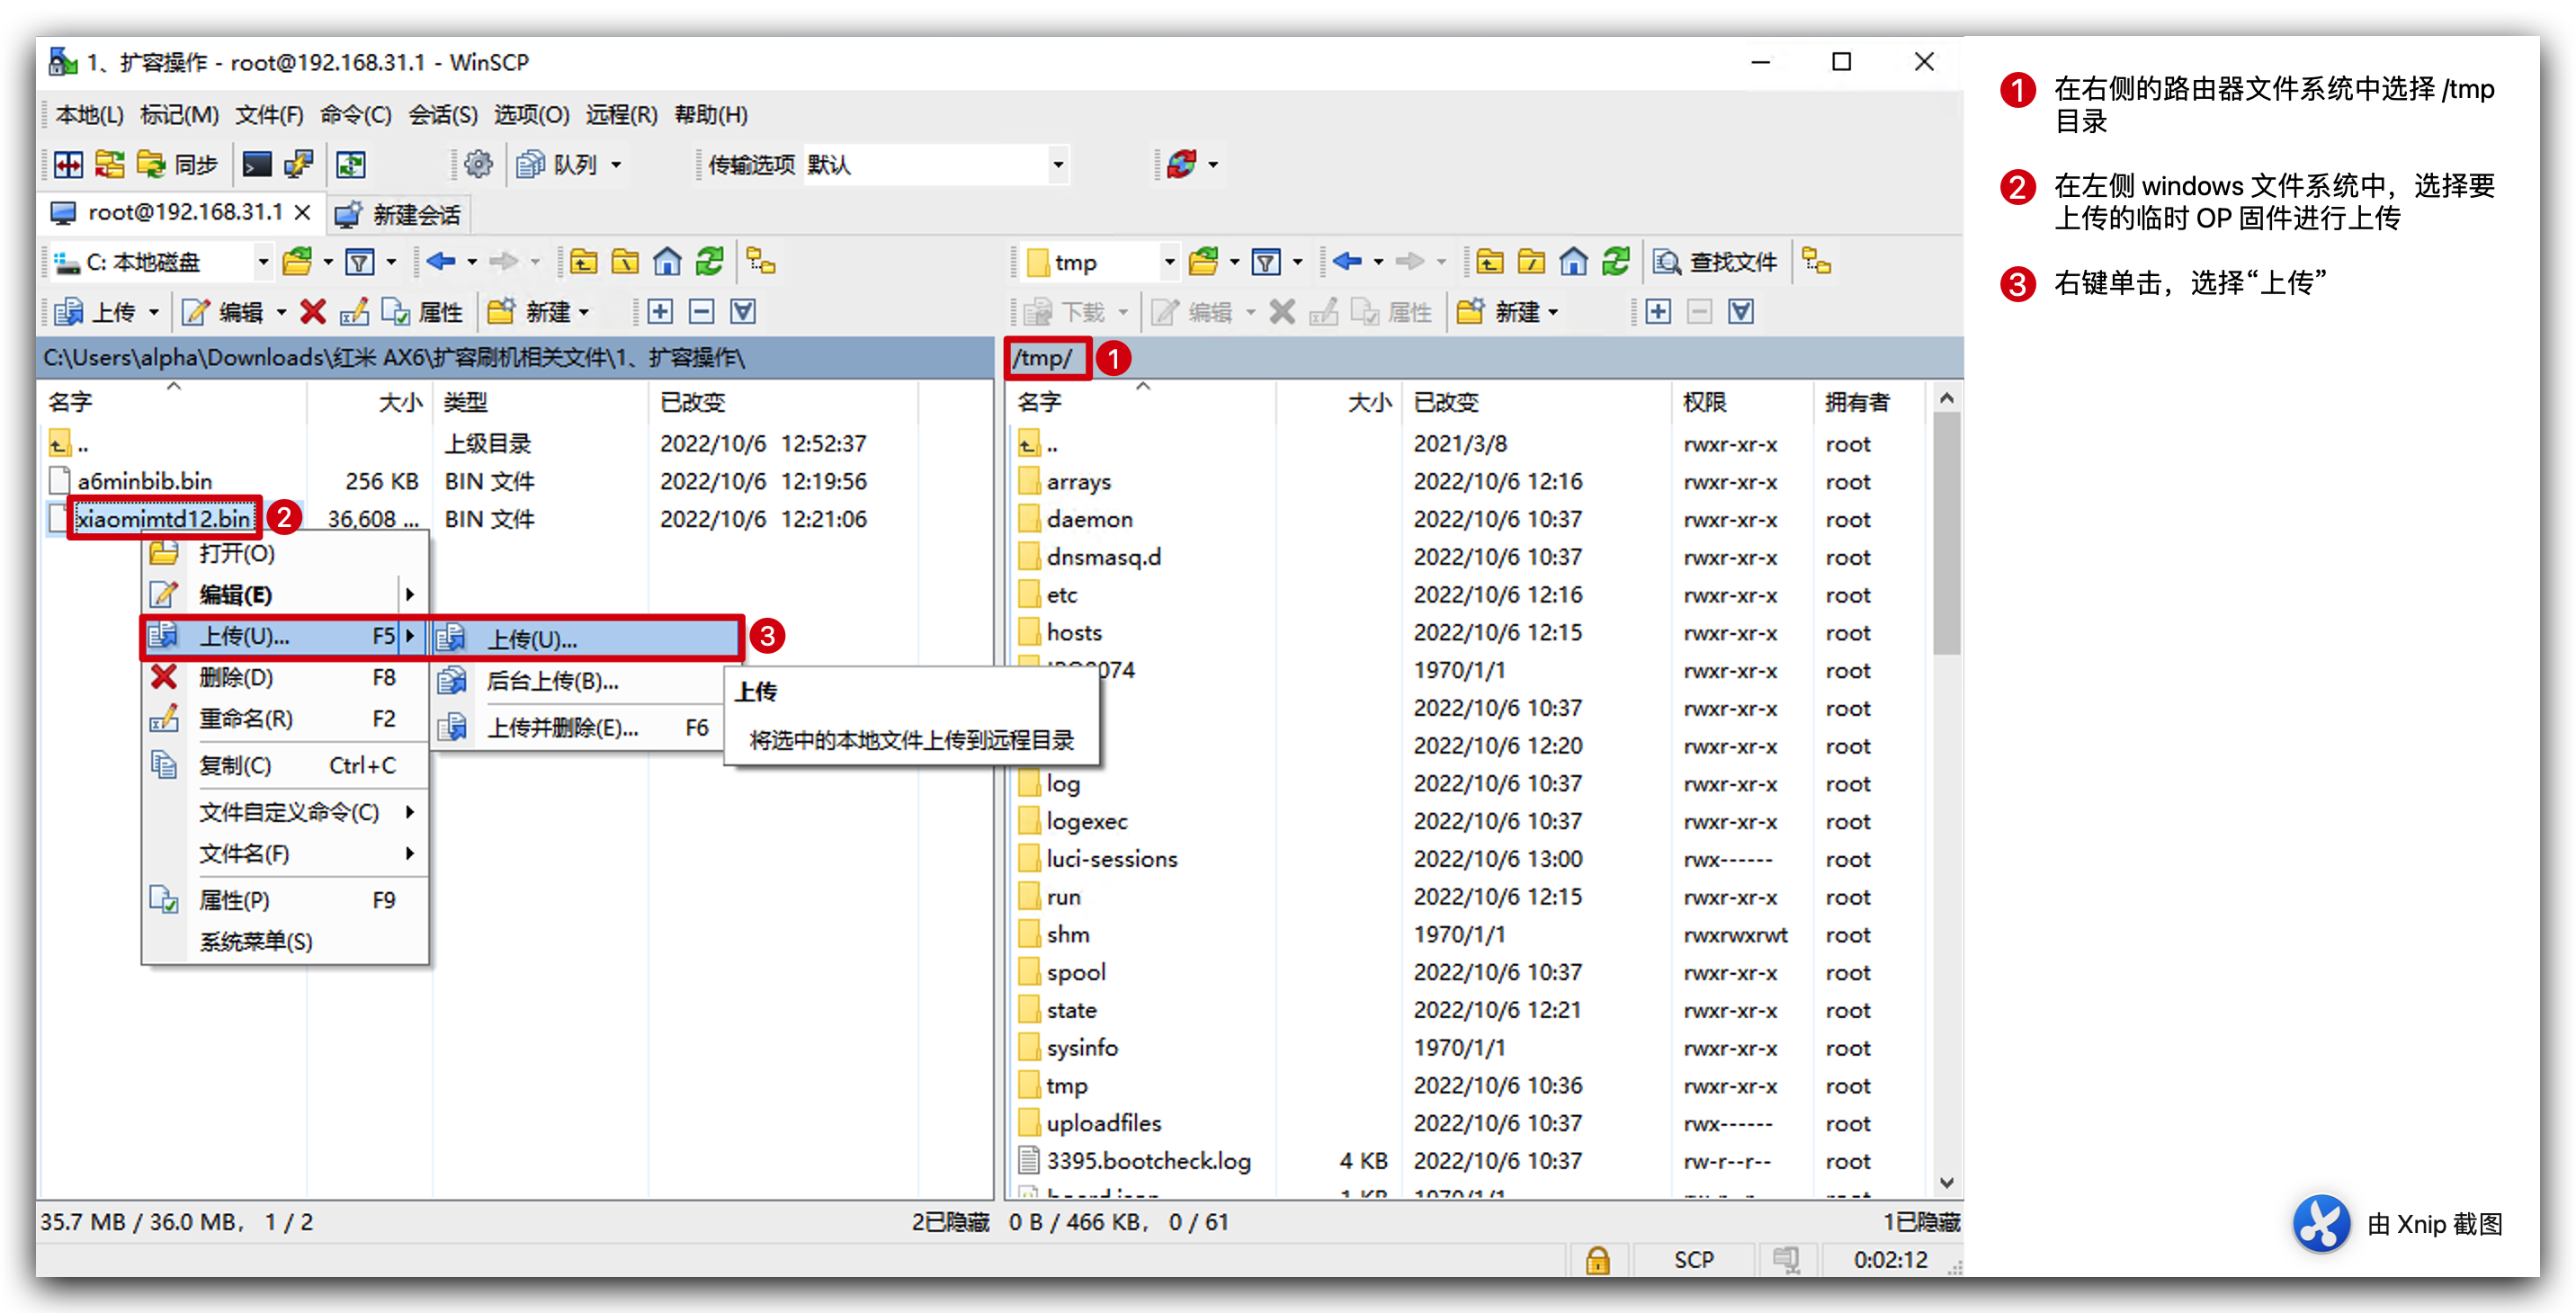Viewport: 2576px width, 1313px height.
Task: Open the 远程(R) menu
Action: click(x=622, y=115)
